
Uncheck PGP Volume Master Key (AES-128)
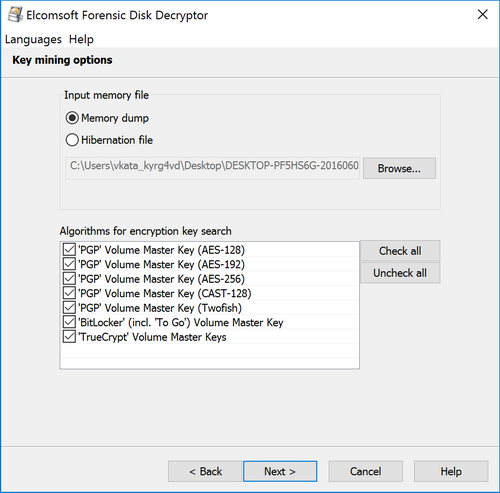coord(69,250)
